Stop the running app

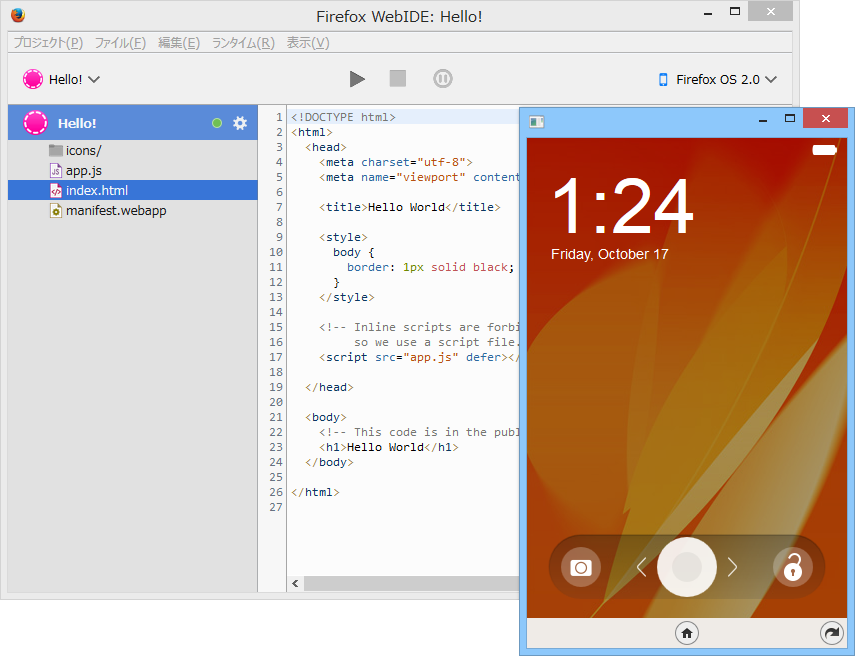[x=399, y=78]
